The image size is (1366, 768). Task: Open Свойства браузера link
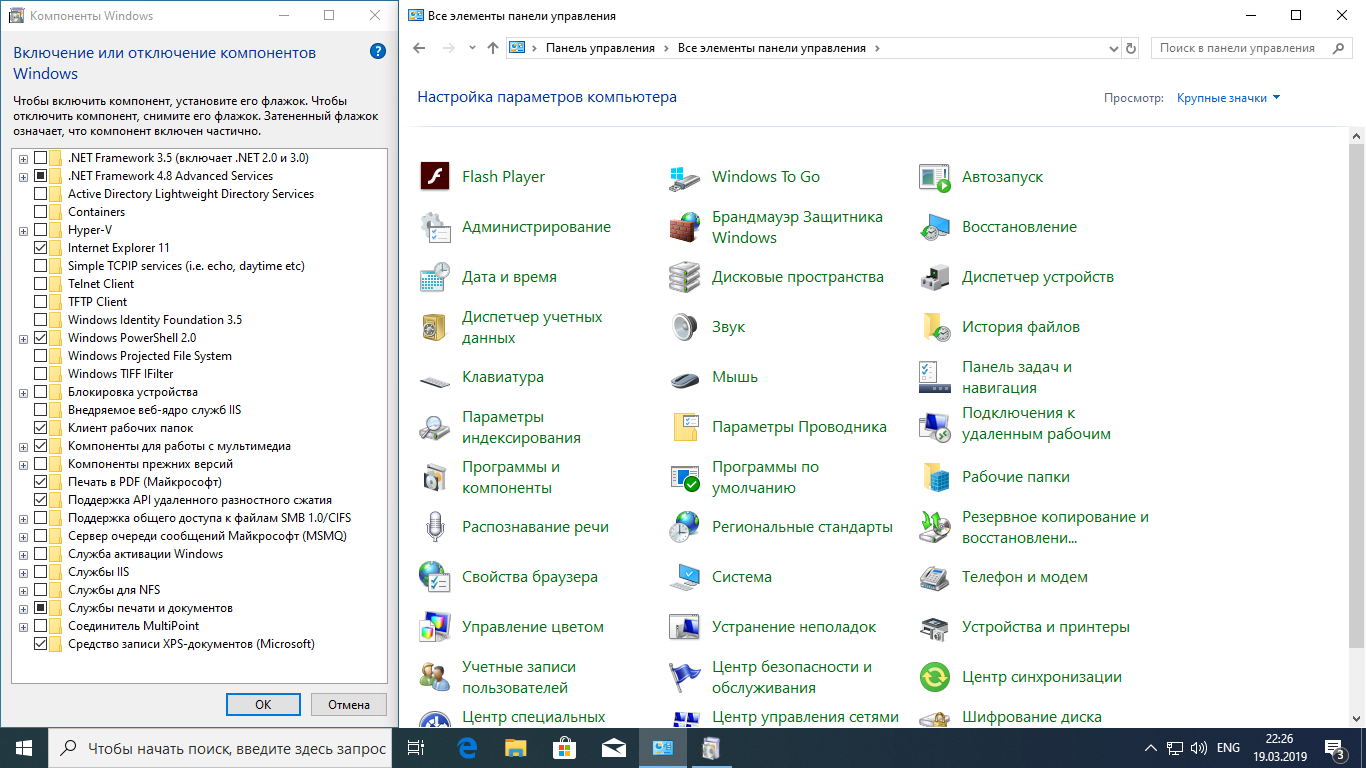[530, 577]
